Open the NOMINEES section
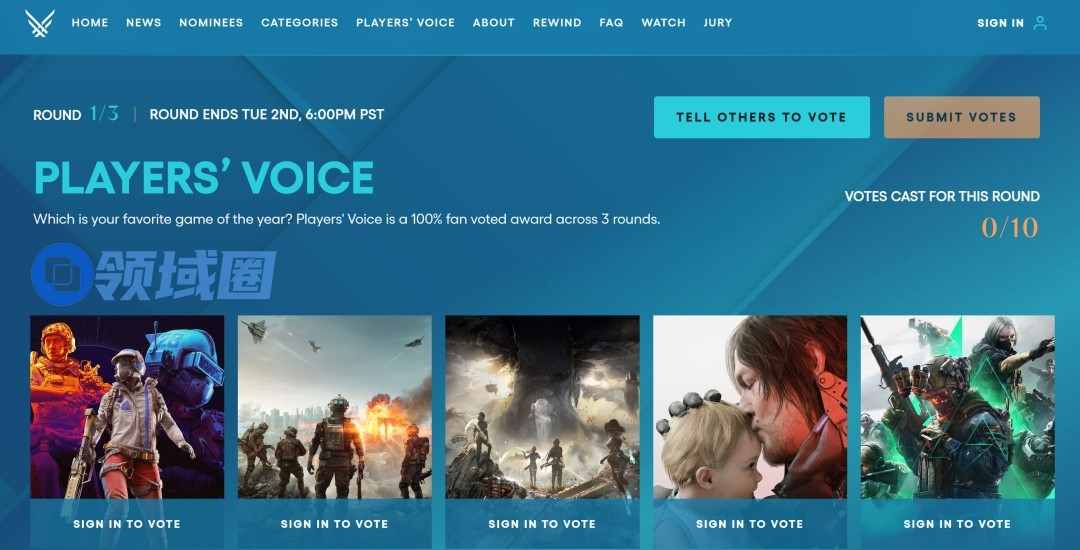This screenshot has width=1080, height=550. [211, 23]
